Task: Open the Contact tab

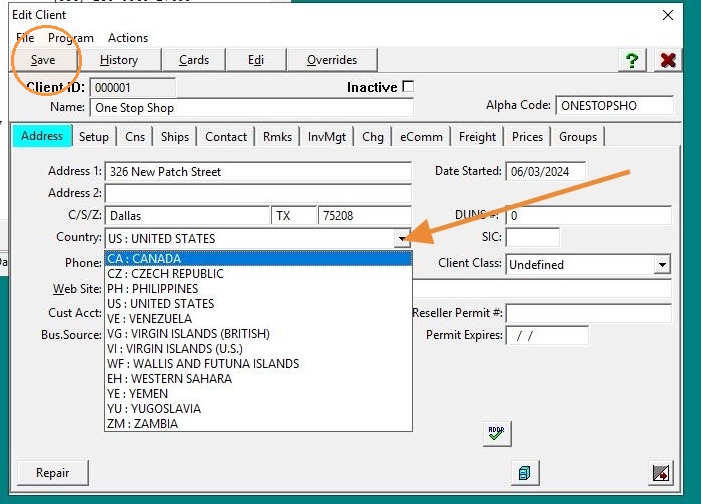Action: pos(226,137)
